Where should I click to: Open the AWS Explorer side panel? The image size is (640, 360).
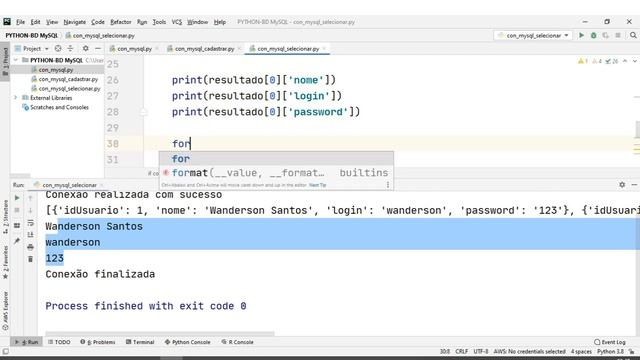pos(5,310)
